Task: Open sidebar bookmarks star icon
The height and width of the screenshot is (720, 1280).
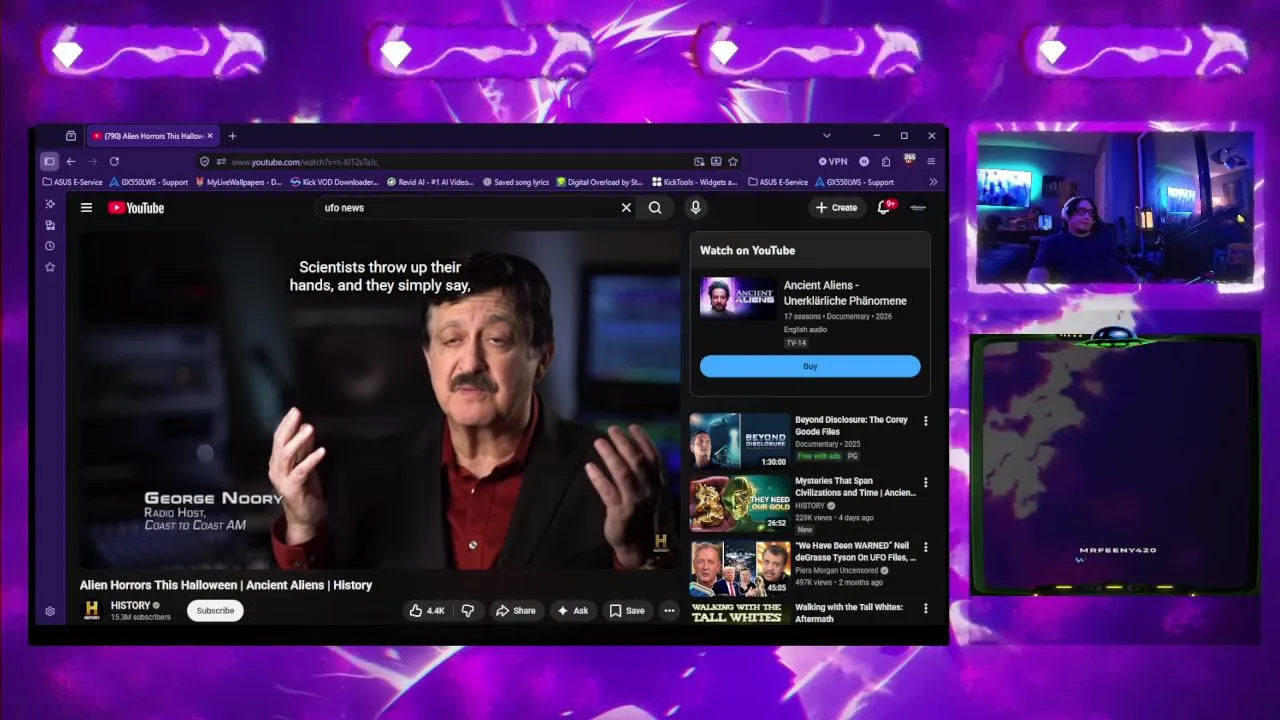Action: pyautogui.click(x=50, y=267)
